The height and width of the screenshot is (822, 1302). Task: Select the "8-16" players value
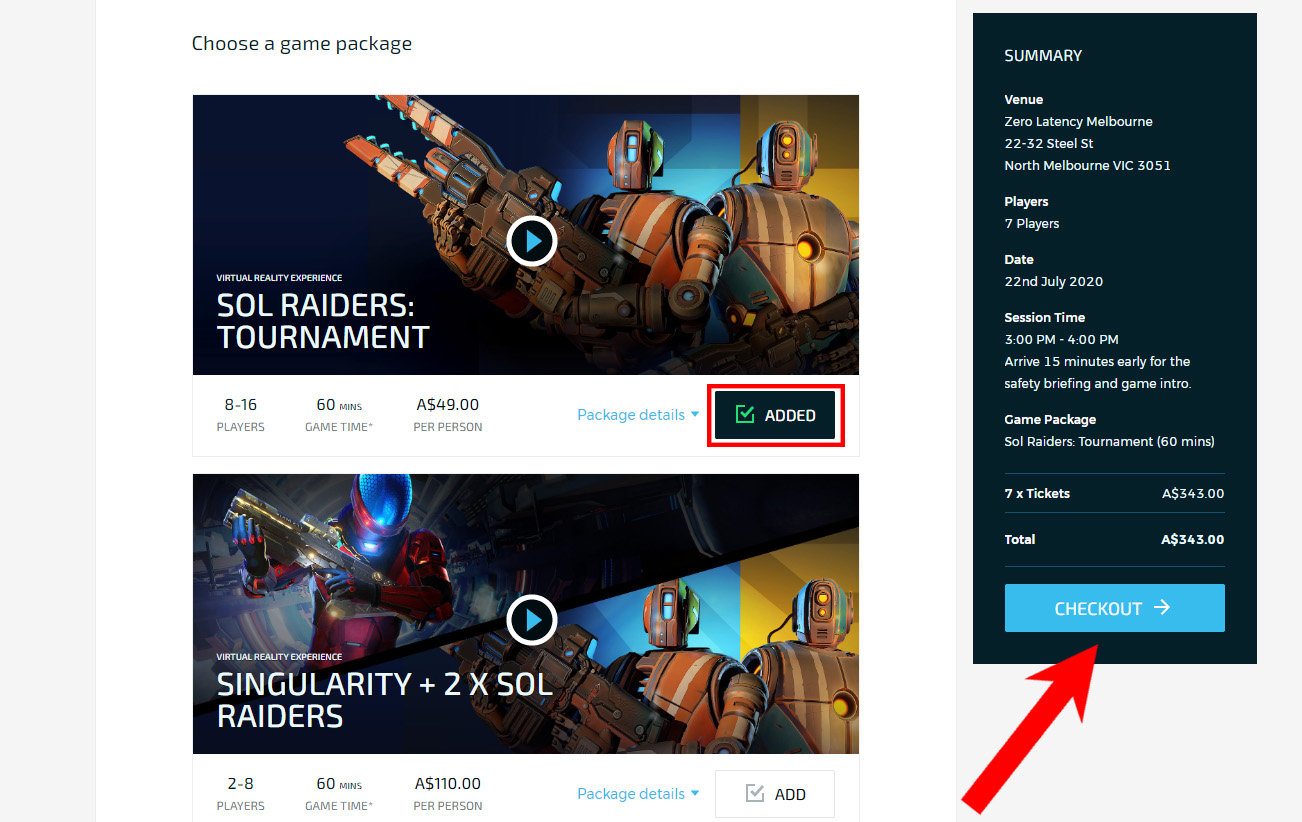[x=241, y=405]
